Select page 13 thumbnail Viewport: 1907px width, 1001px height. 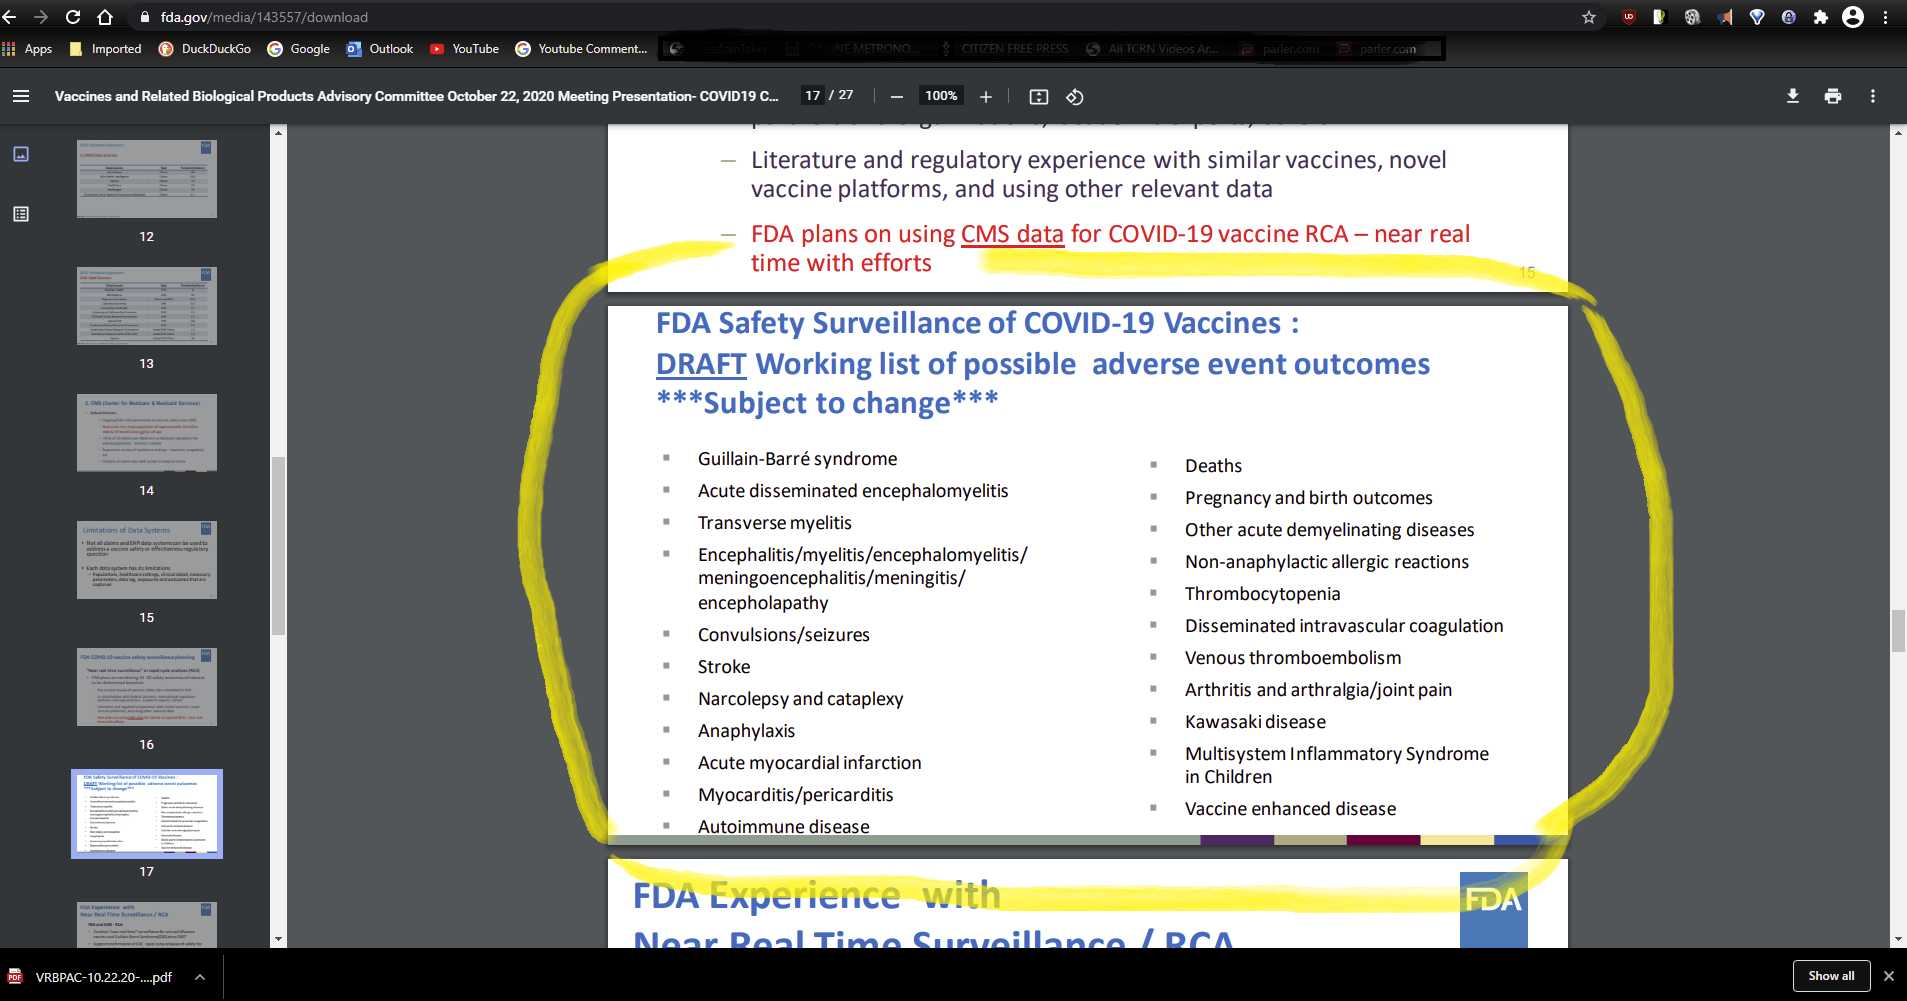pos(147,306)
